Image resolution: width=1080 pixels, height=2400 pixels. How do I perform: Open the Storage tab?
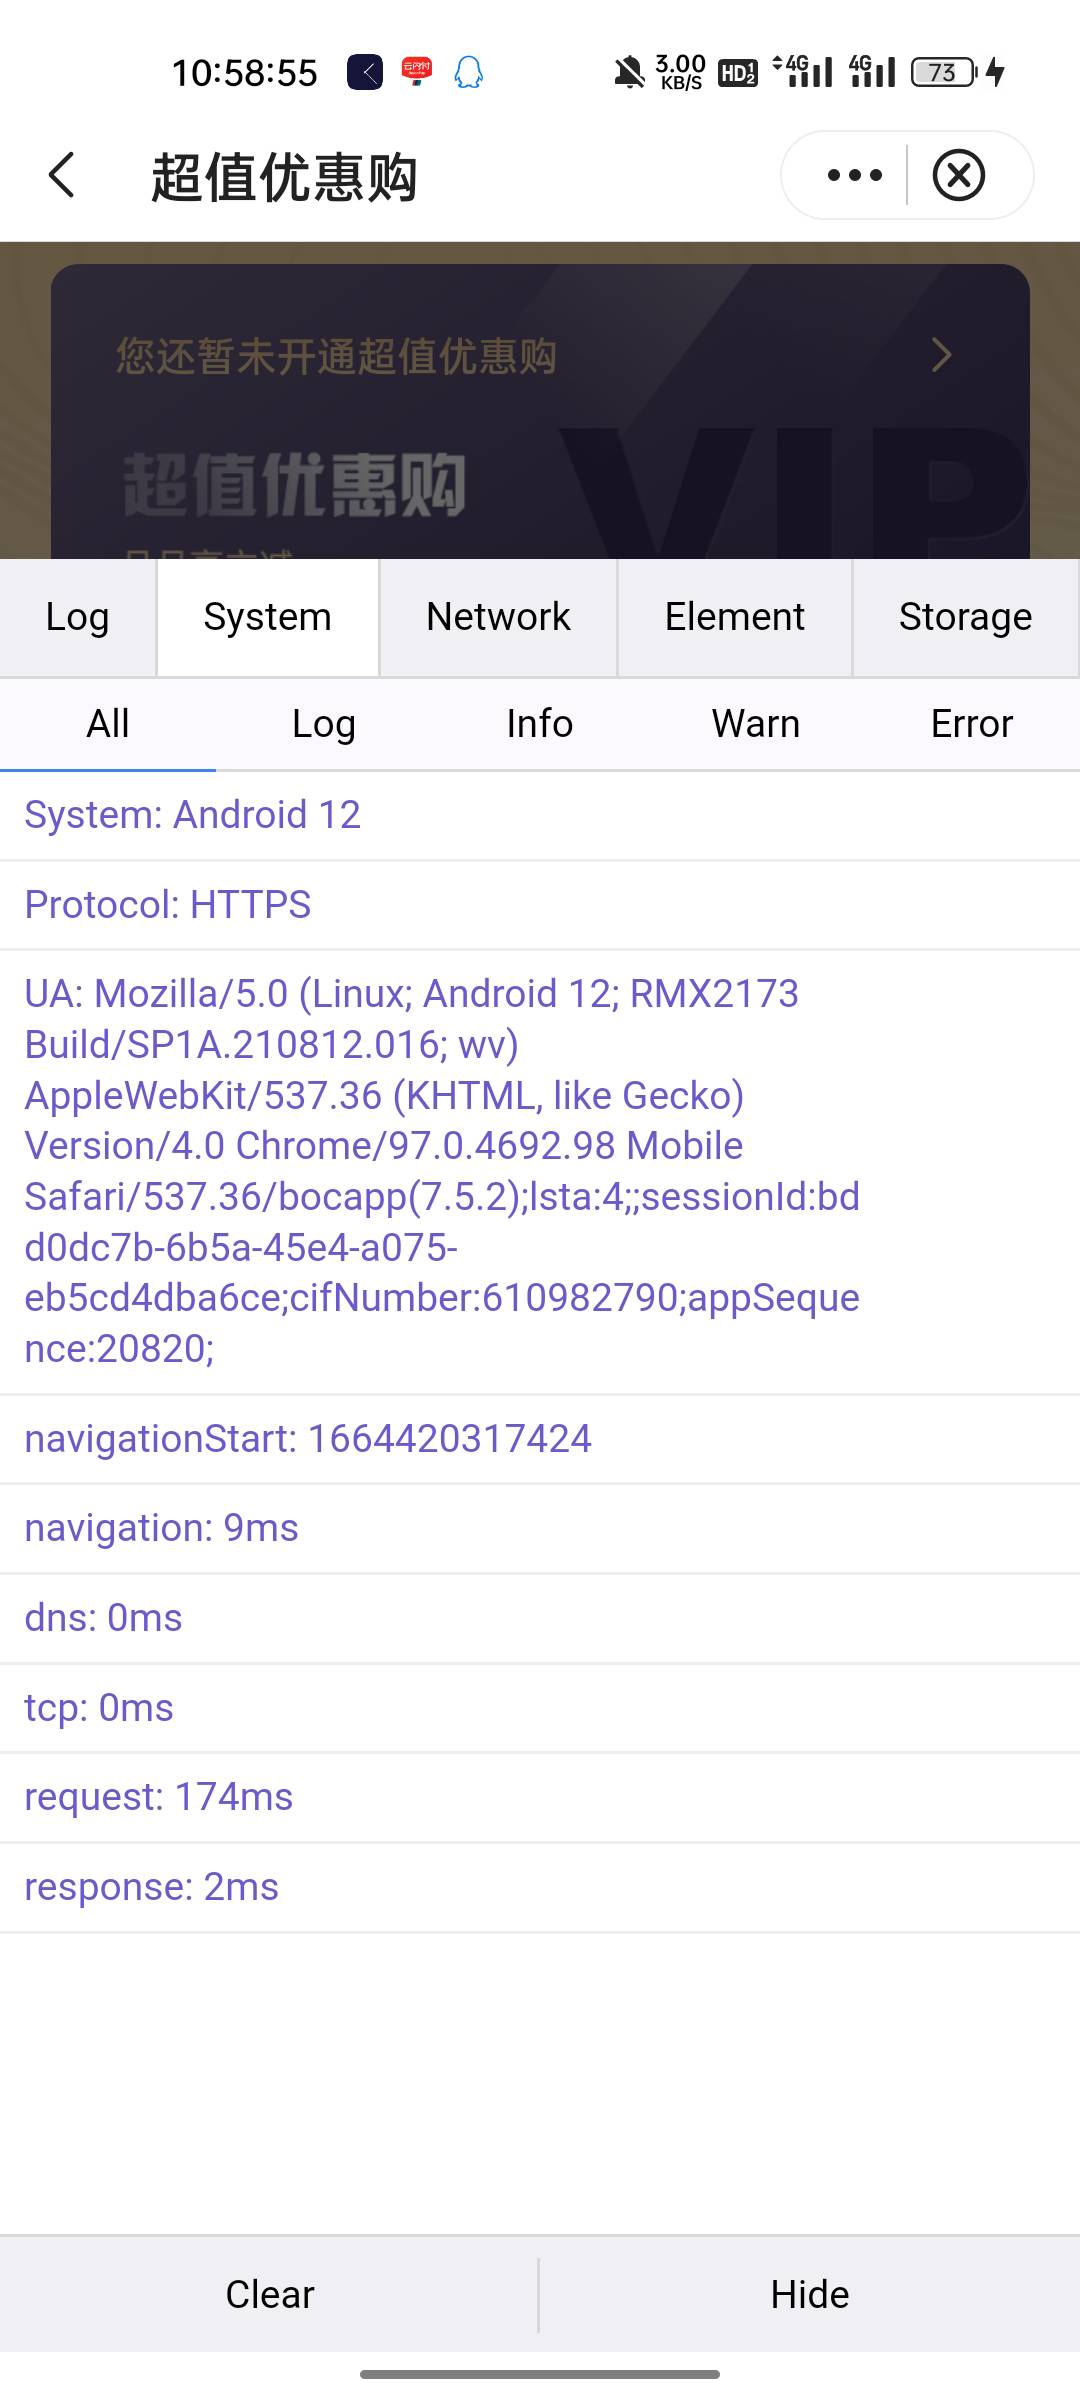click(965, 617)
